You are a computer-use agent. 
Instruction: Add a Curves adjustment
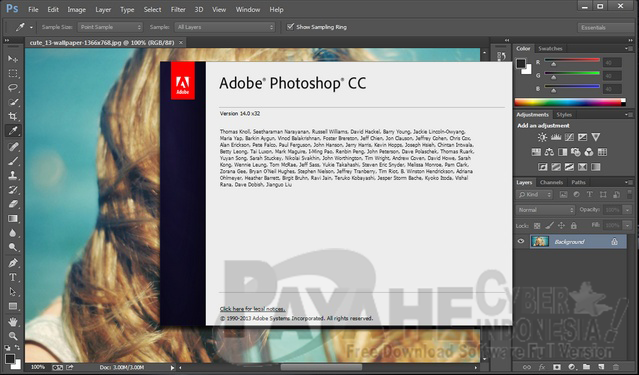pyautogui.click(x=569, y=137)
